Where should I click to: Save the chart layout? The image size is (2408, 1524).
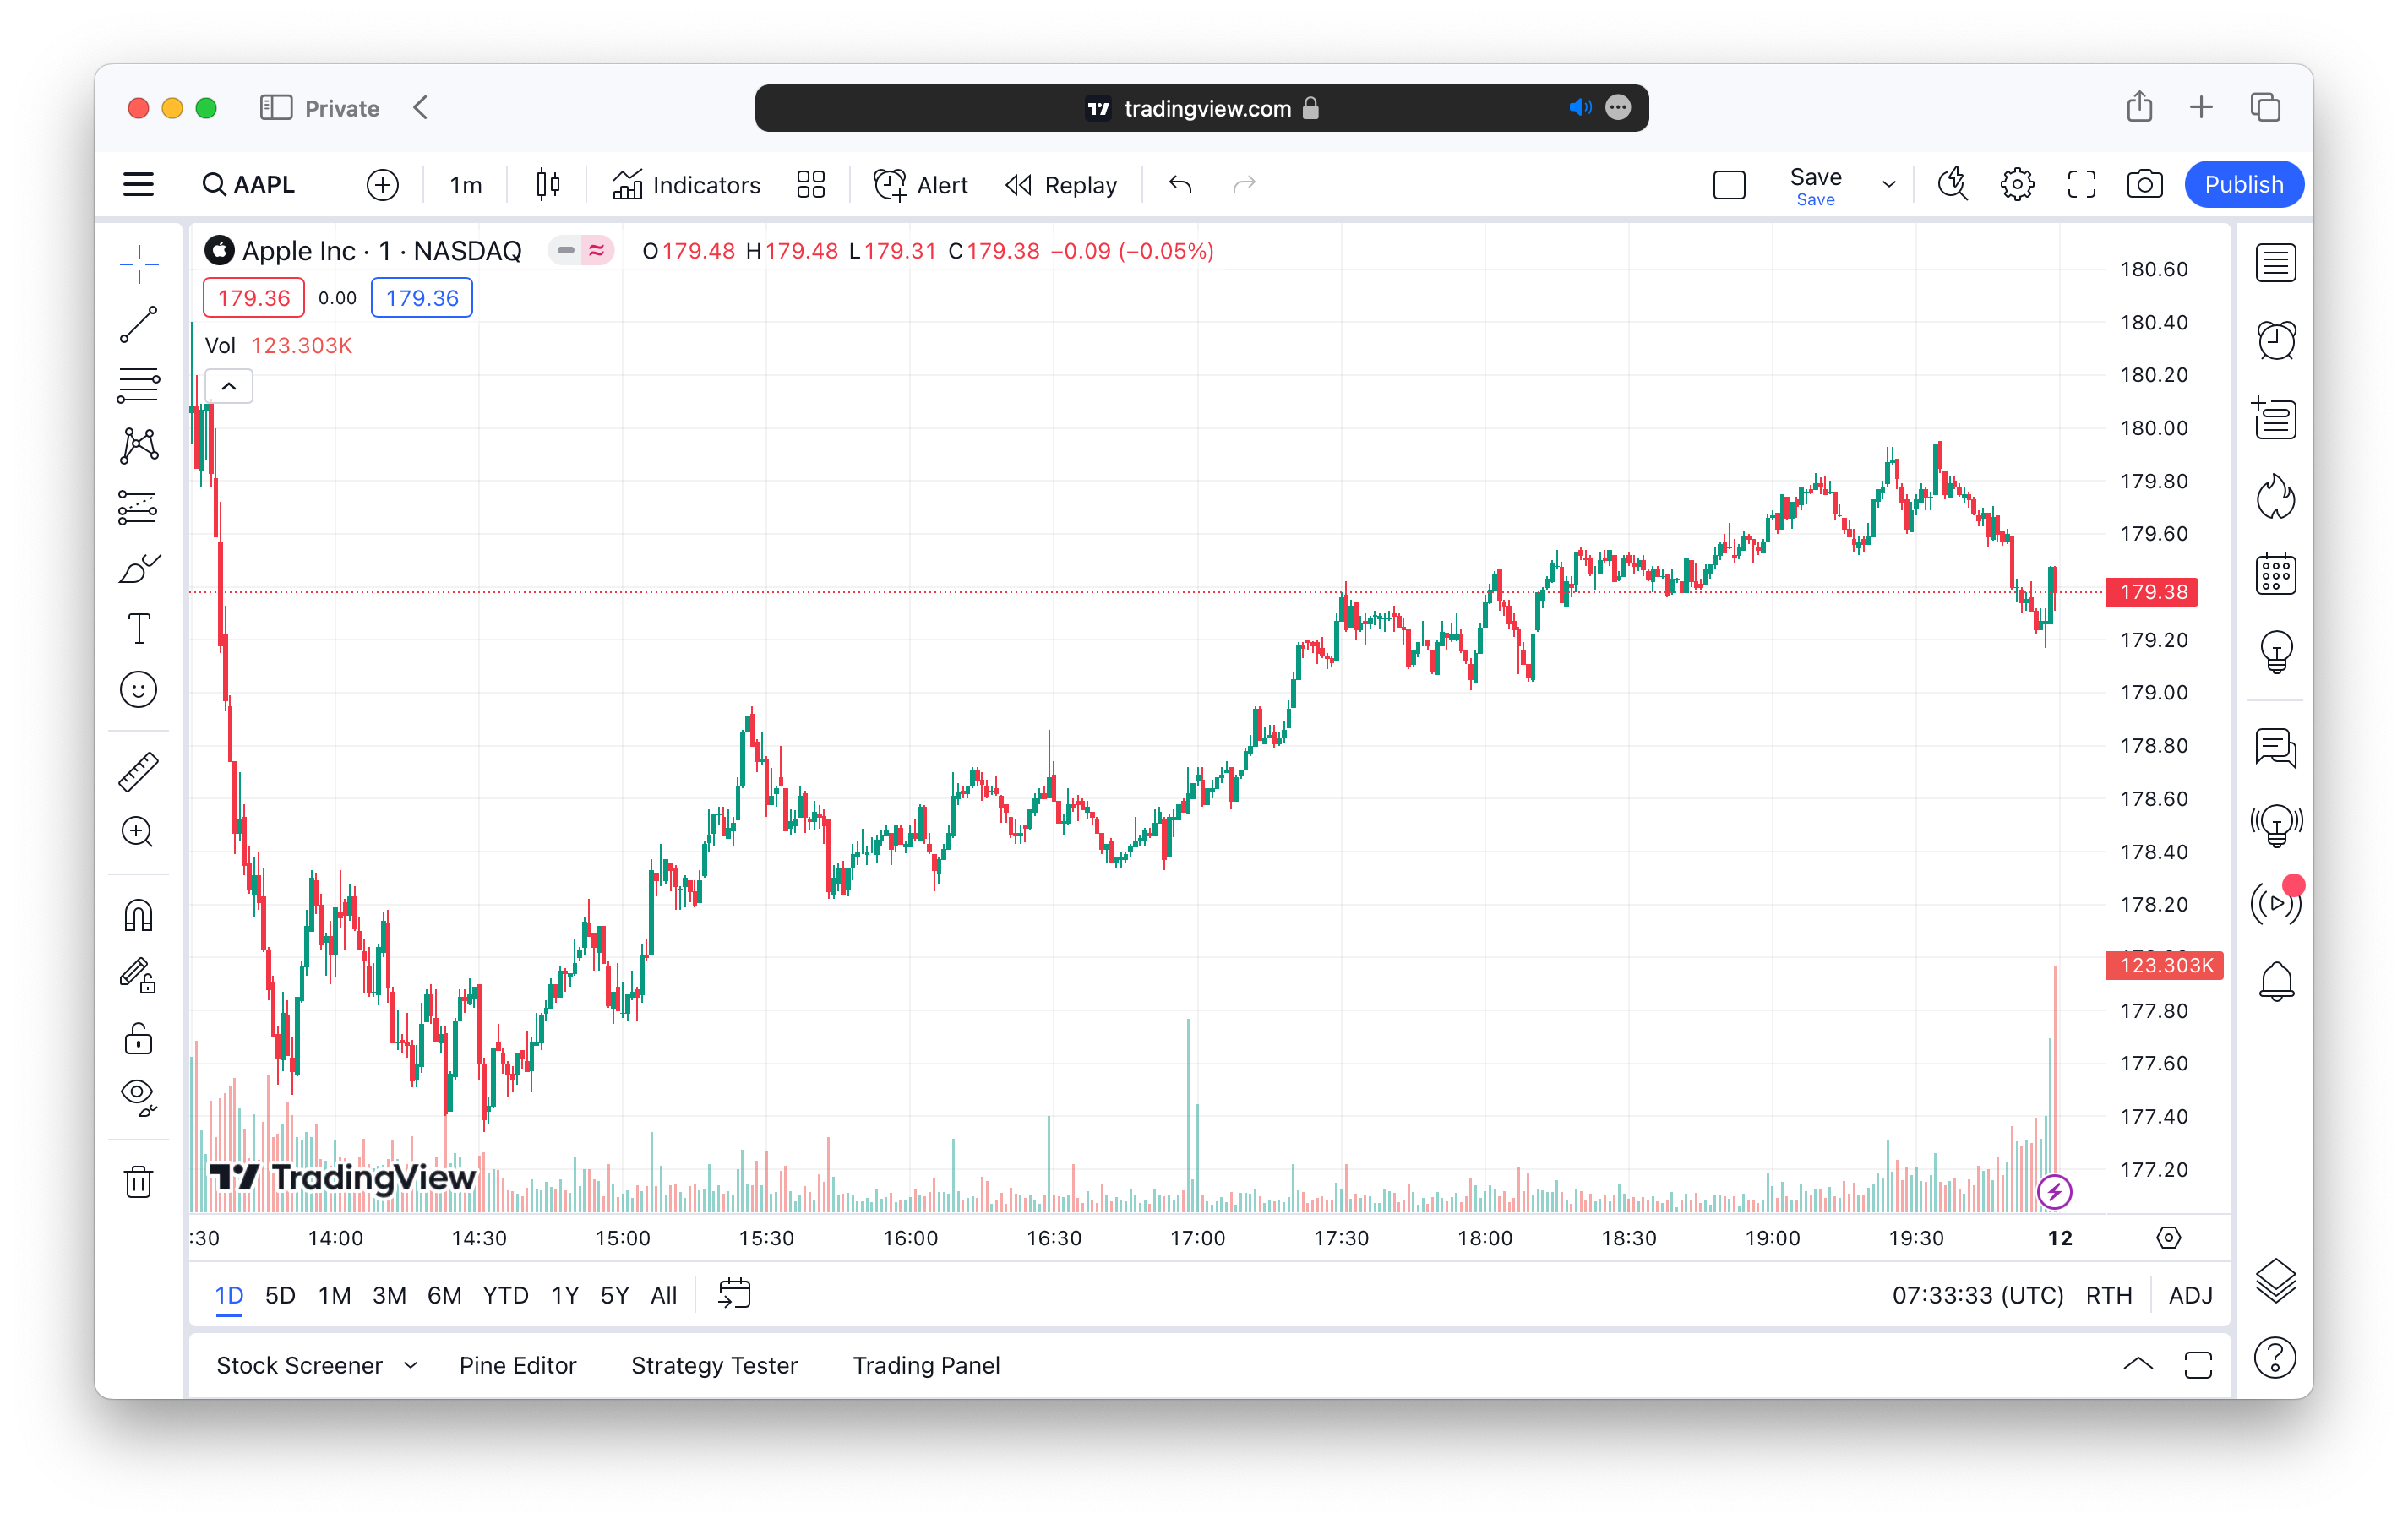click(1815, 186)
